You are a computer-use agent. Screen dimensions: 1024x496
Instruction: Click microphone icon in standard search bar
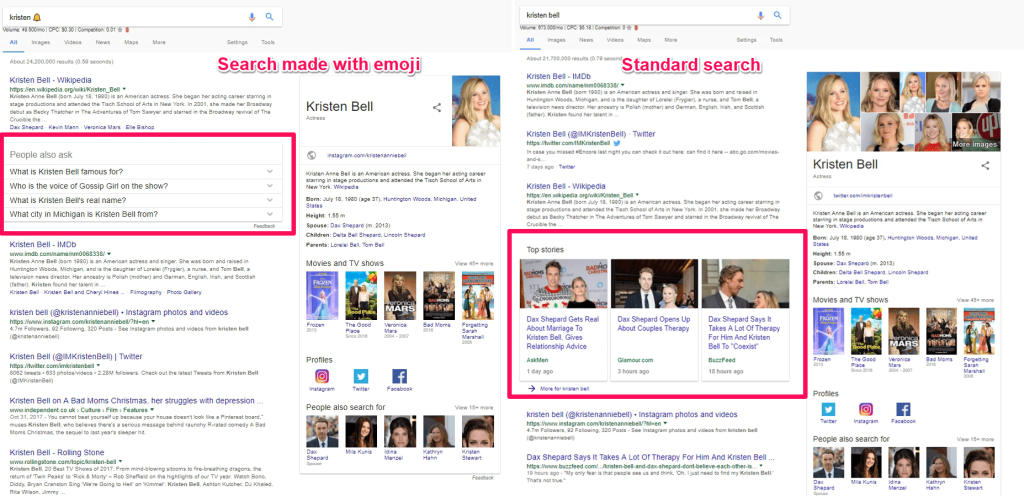760,15
